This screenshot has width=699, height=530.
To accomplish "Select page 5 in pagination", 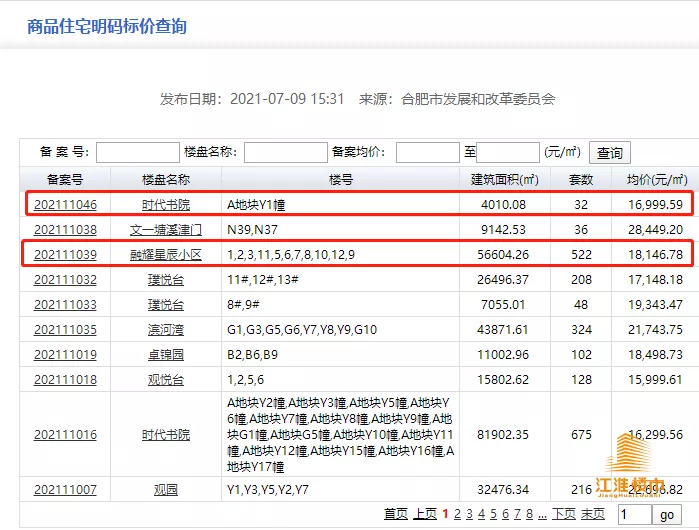I will coord(493,514).
